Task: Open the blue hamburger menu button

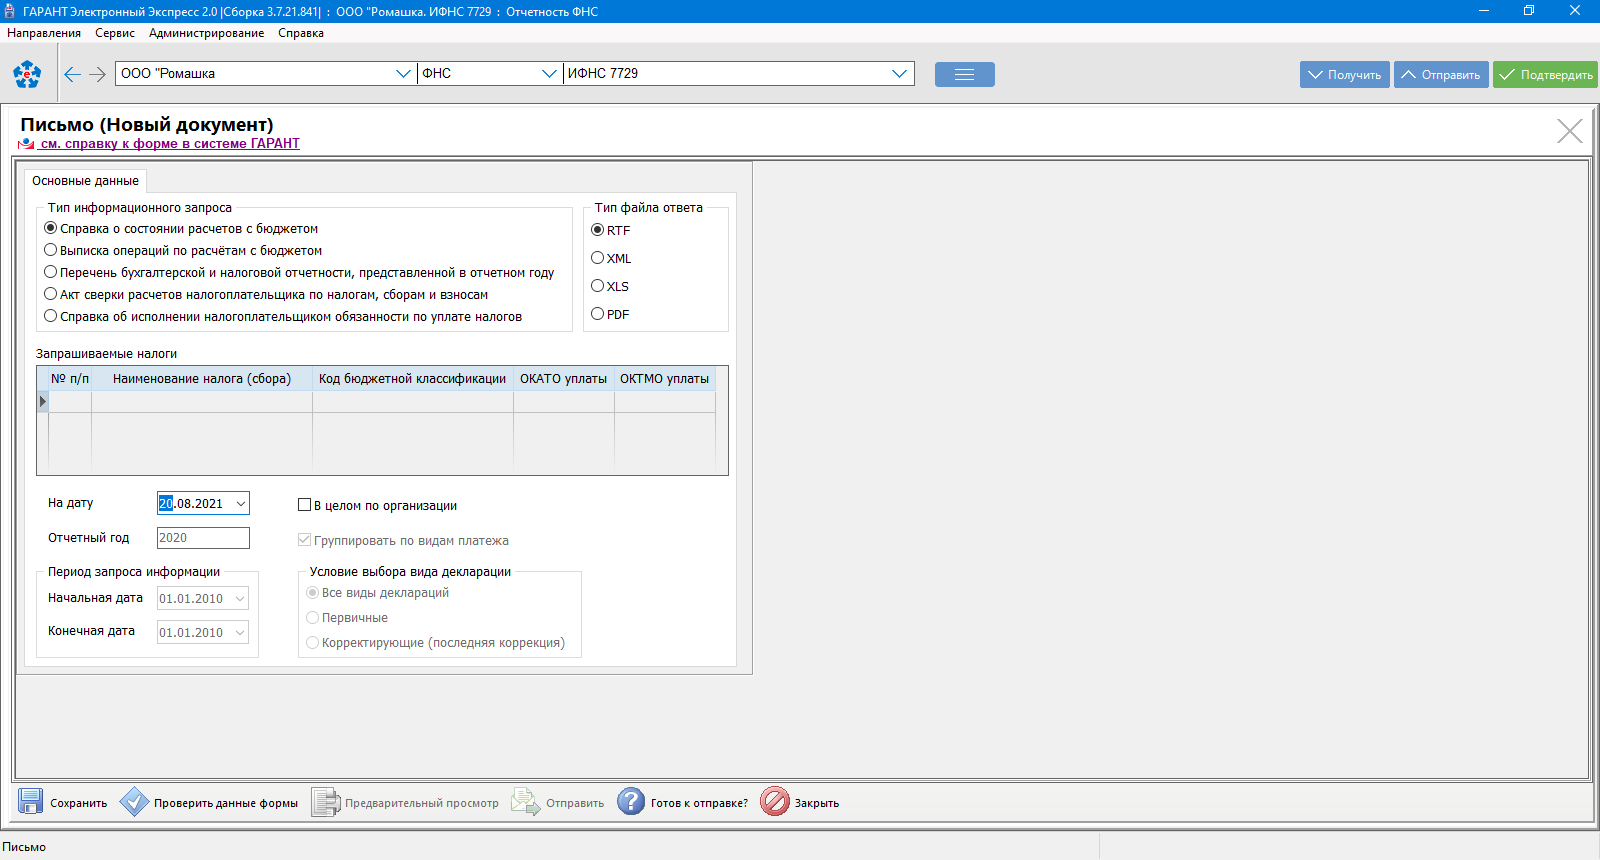Action: tap(964, 74)
